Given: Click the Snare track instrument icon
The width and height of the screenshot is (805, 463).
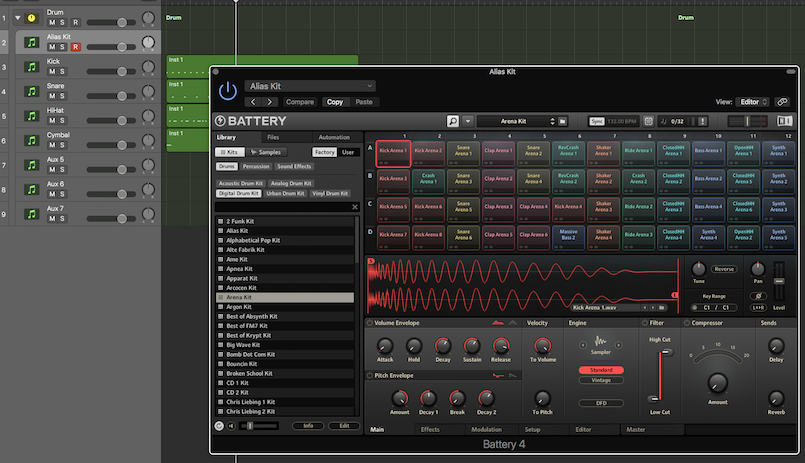Looking at the screenshot, I should coord(32,91).
